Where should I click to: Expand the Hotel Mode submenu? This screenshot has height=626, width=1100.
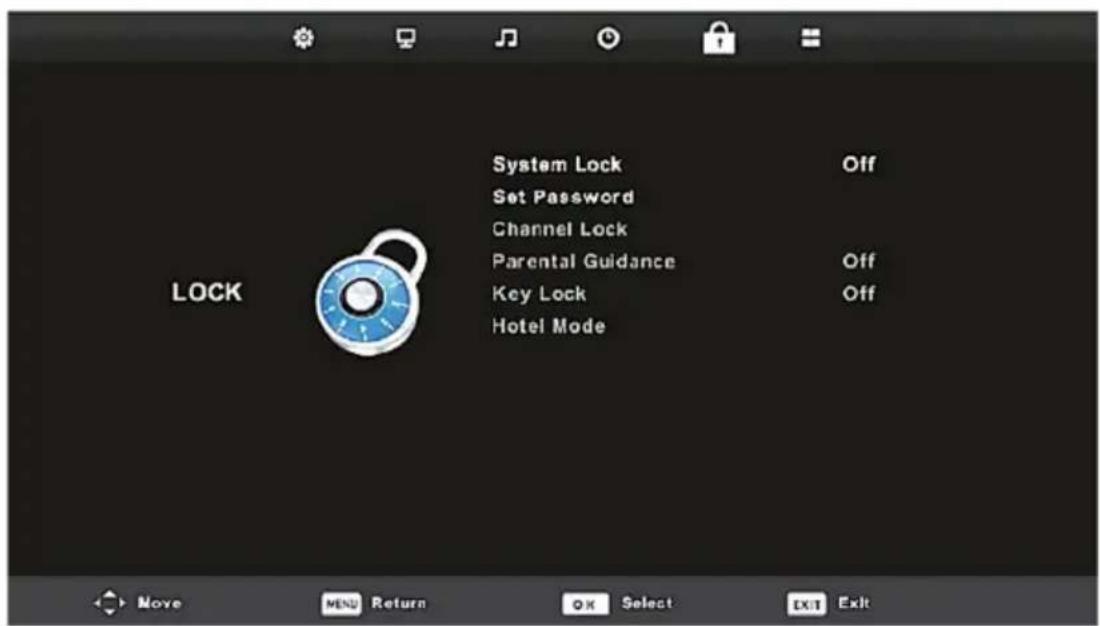tap(549, 326)
